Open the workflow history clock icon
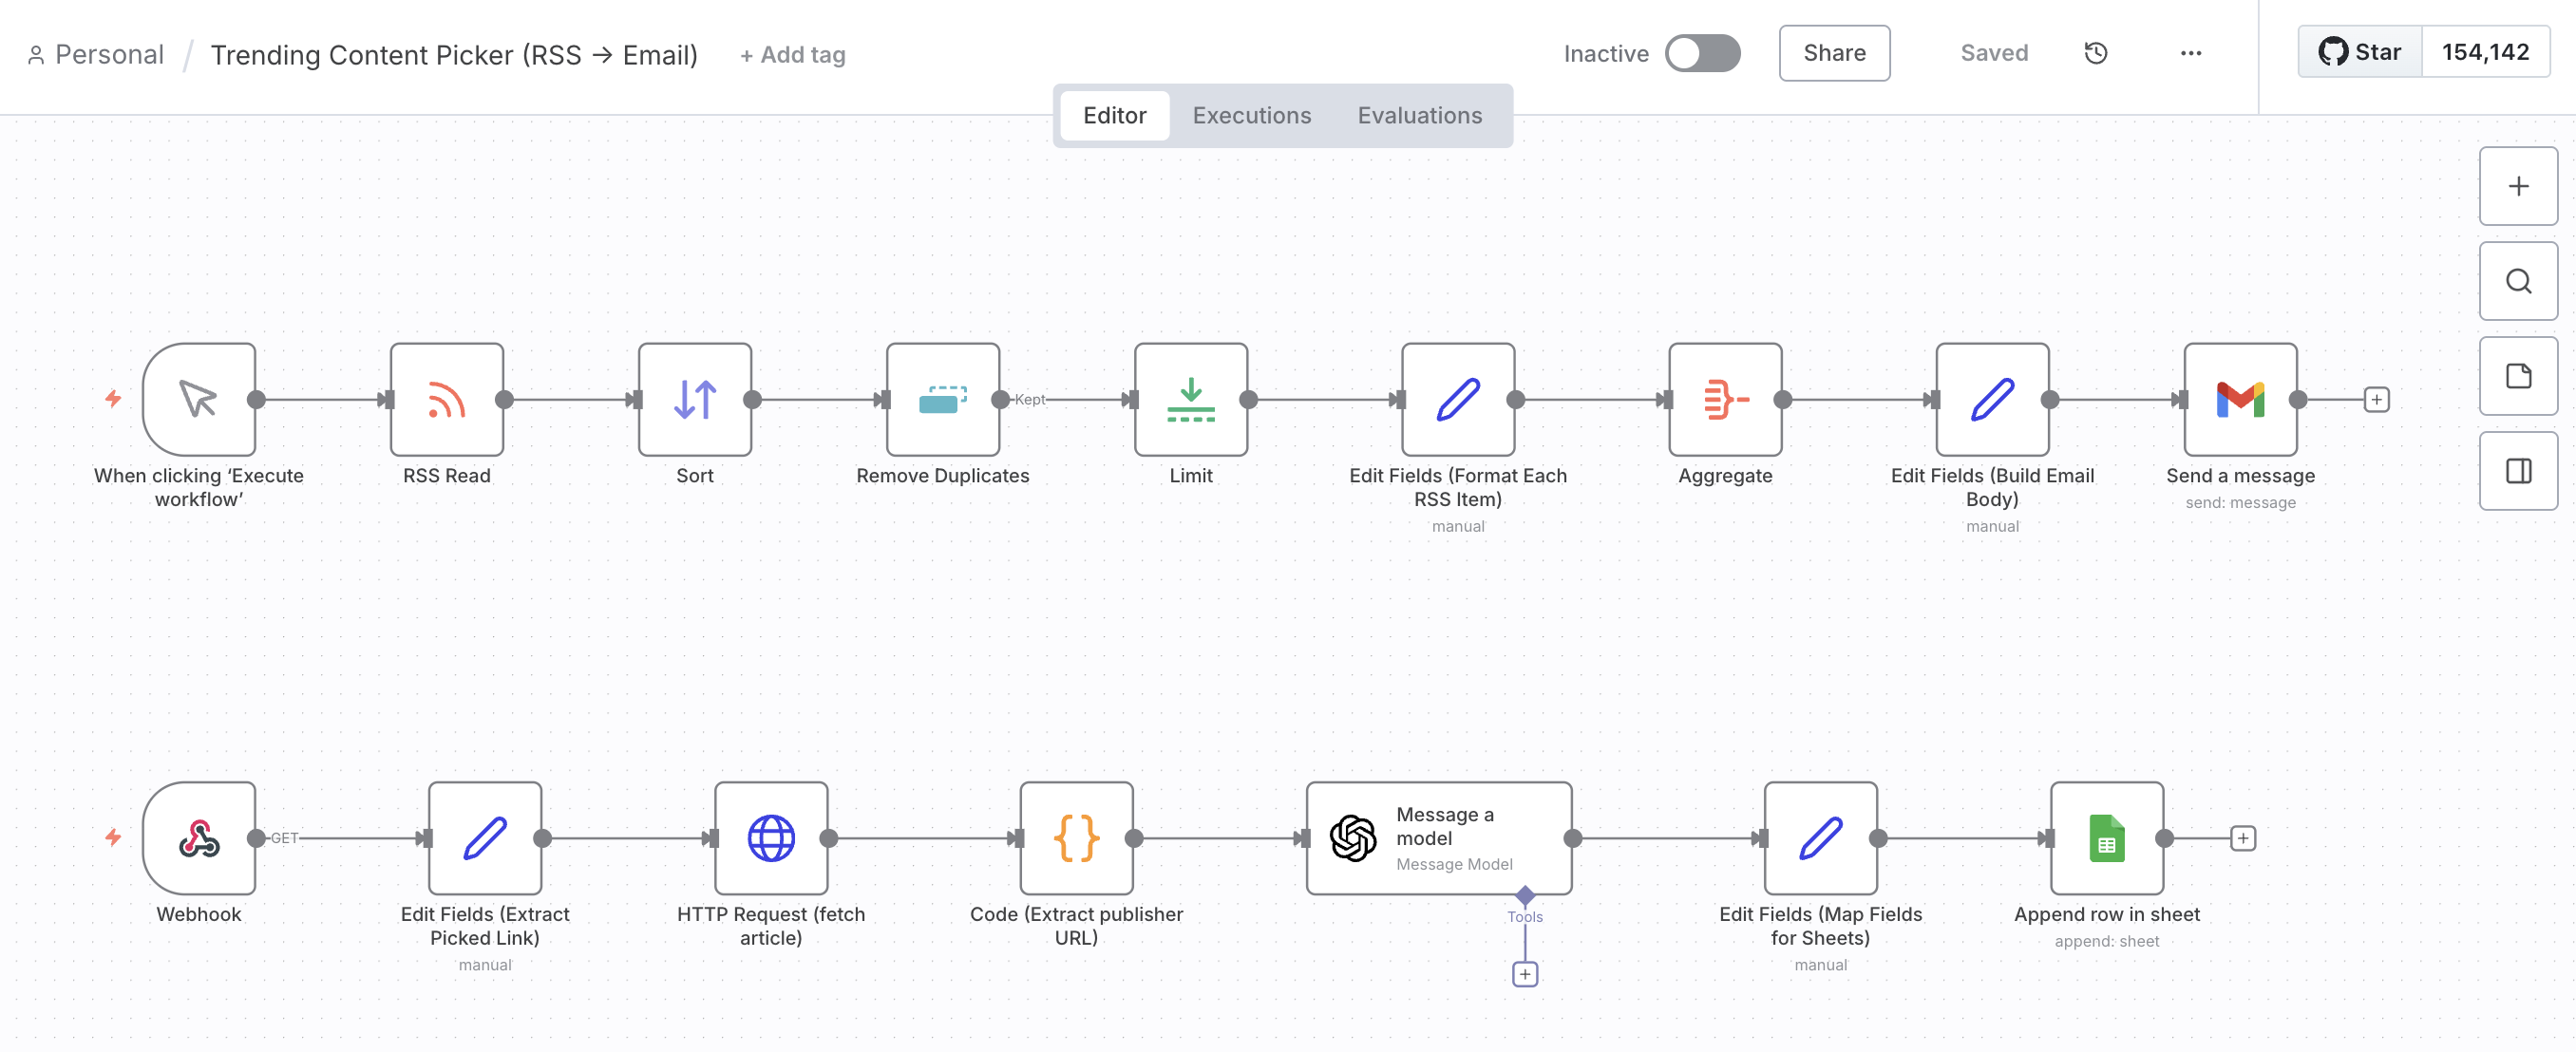The image size is (2576, 1052). tap(2095, 53)
